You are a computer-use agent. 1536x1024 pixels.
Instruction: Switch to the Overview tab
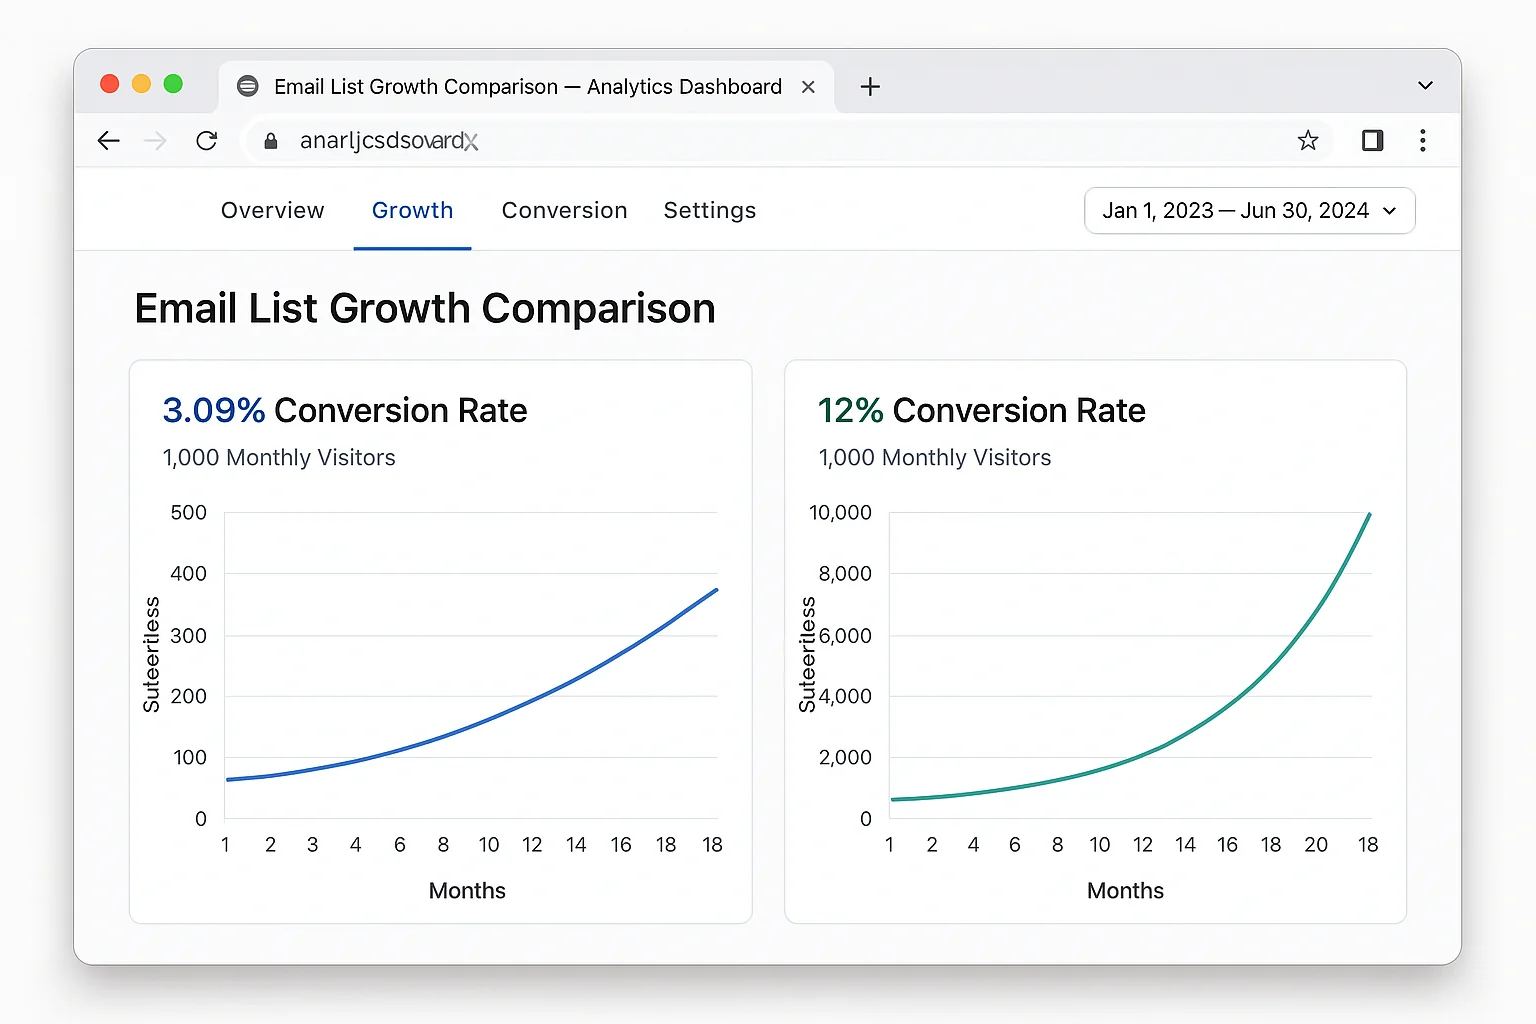point(272,210)
